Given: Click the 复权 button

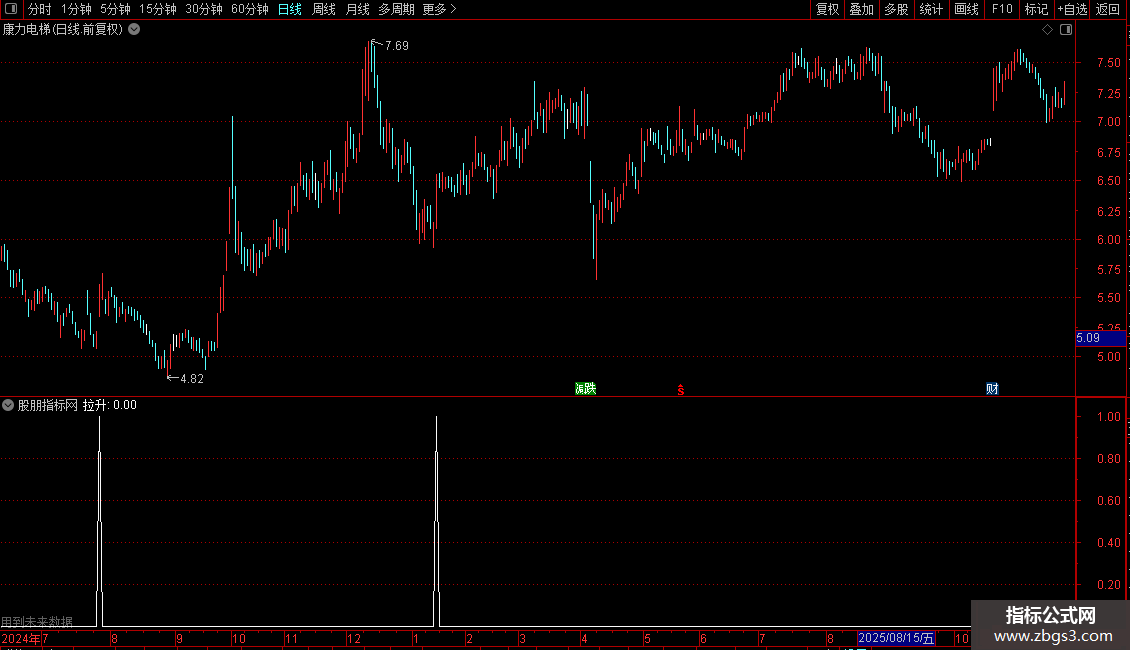Looking at the screenshot, I should pyautogui.click(x=827, y=9).
